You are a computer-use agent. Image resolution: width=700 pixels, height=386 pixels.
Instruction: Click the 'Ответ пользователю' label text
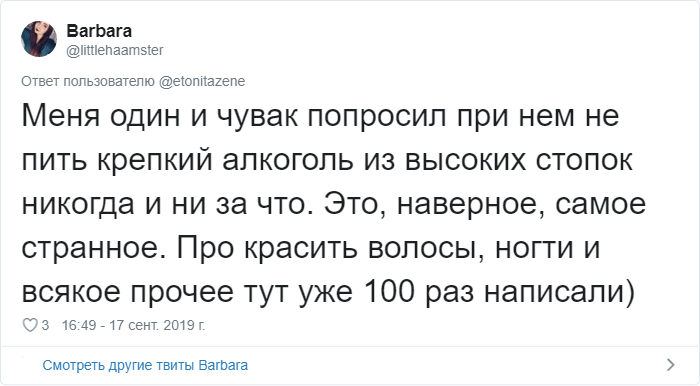click(88, 81)
